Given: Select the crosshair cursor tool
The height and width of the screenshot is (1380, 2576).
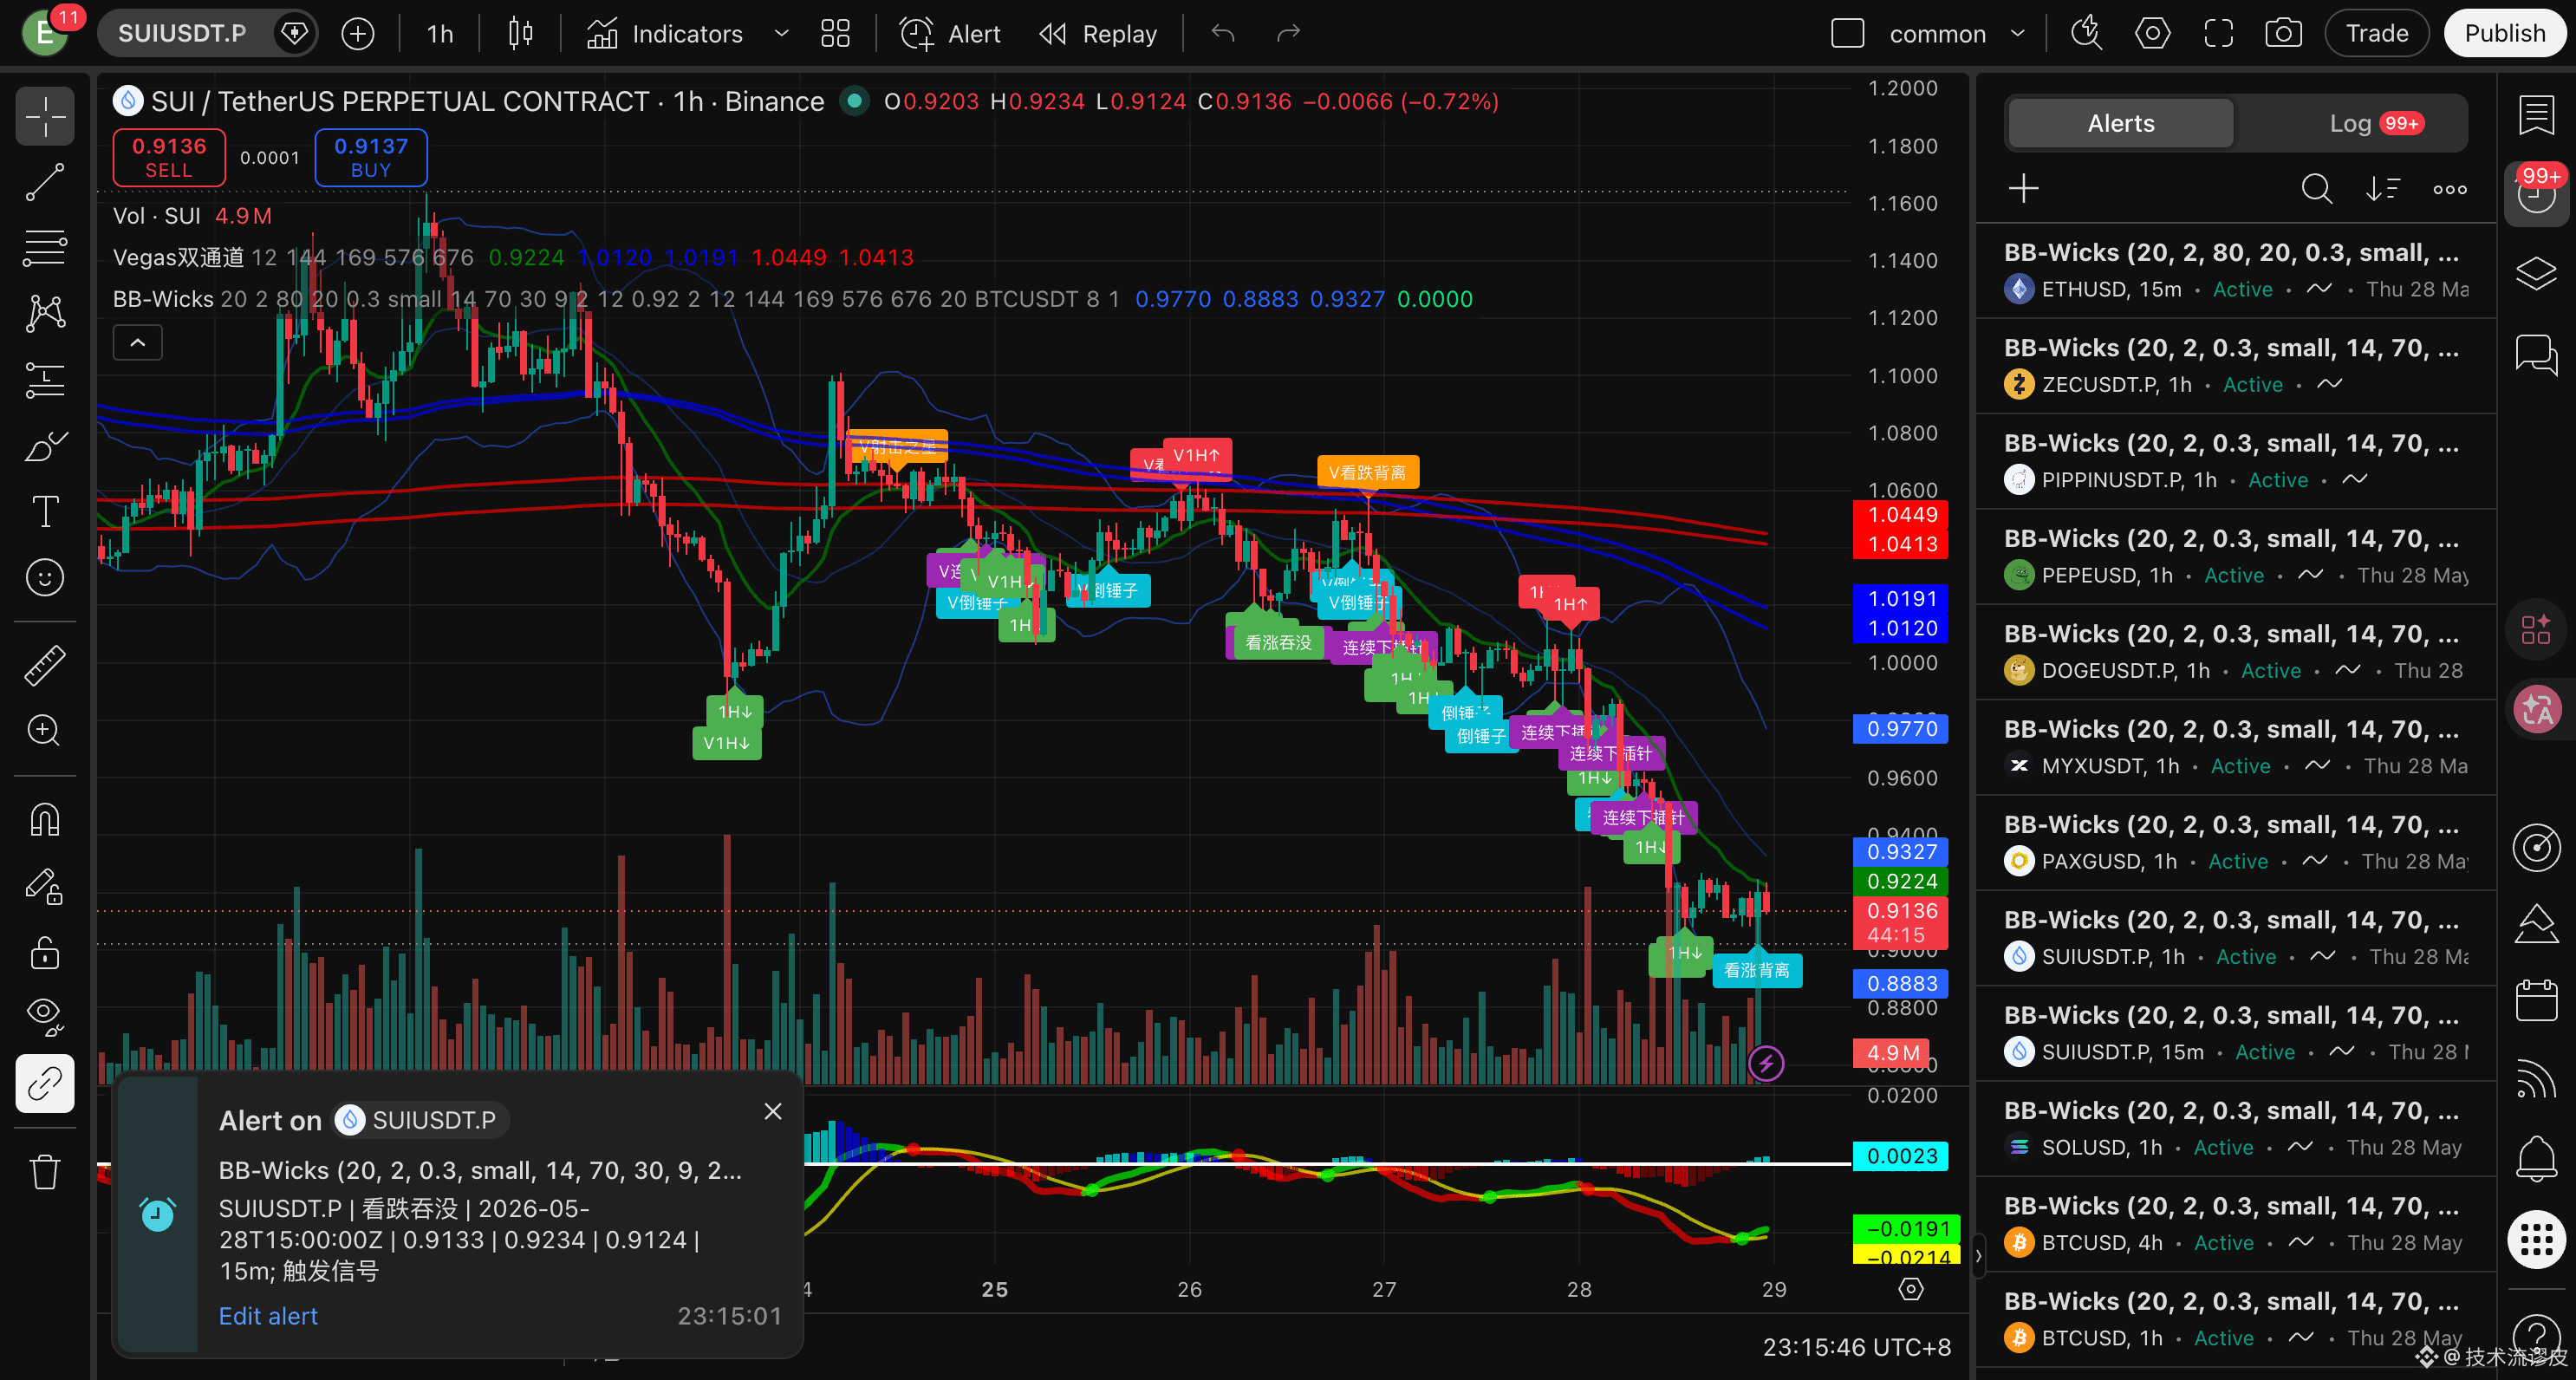Looking at the screenshot, I should pos(45,117).
